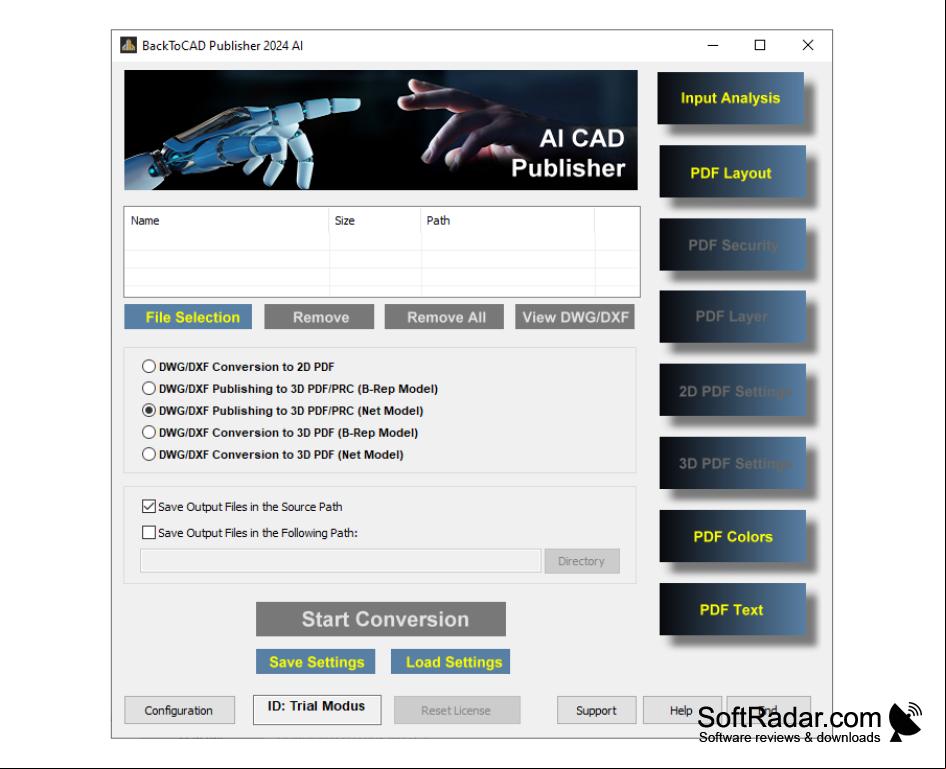Open the 3D PDF Settings
Viewport: 946px width, 769px height.
pos(732,463)
